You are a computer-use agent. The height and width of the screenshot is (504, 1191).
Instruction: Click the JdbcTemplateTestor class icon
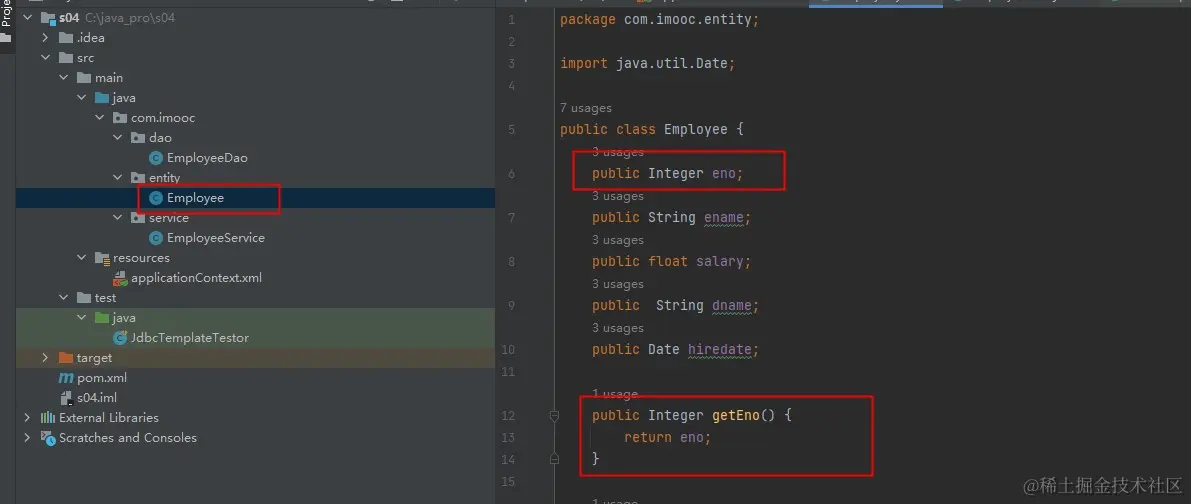click(120, 338)
